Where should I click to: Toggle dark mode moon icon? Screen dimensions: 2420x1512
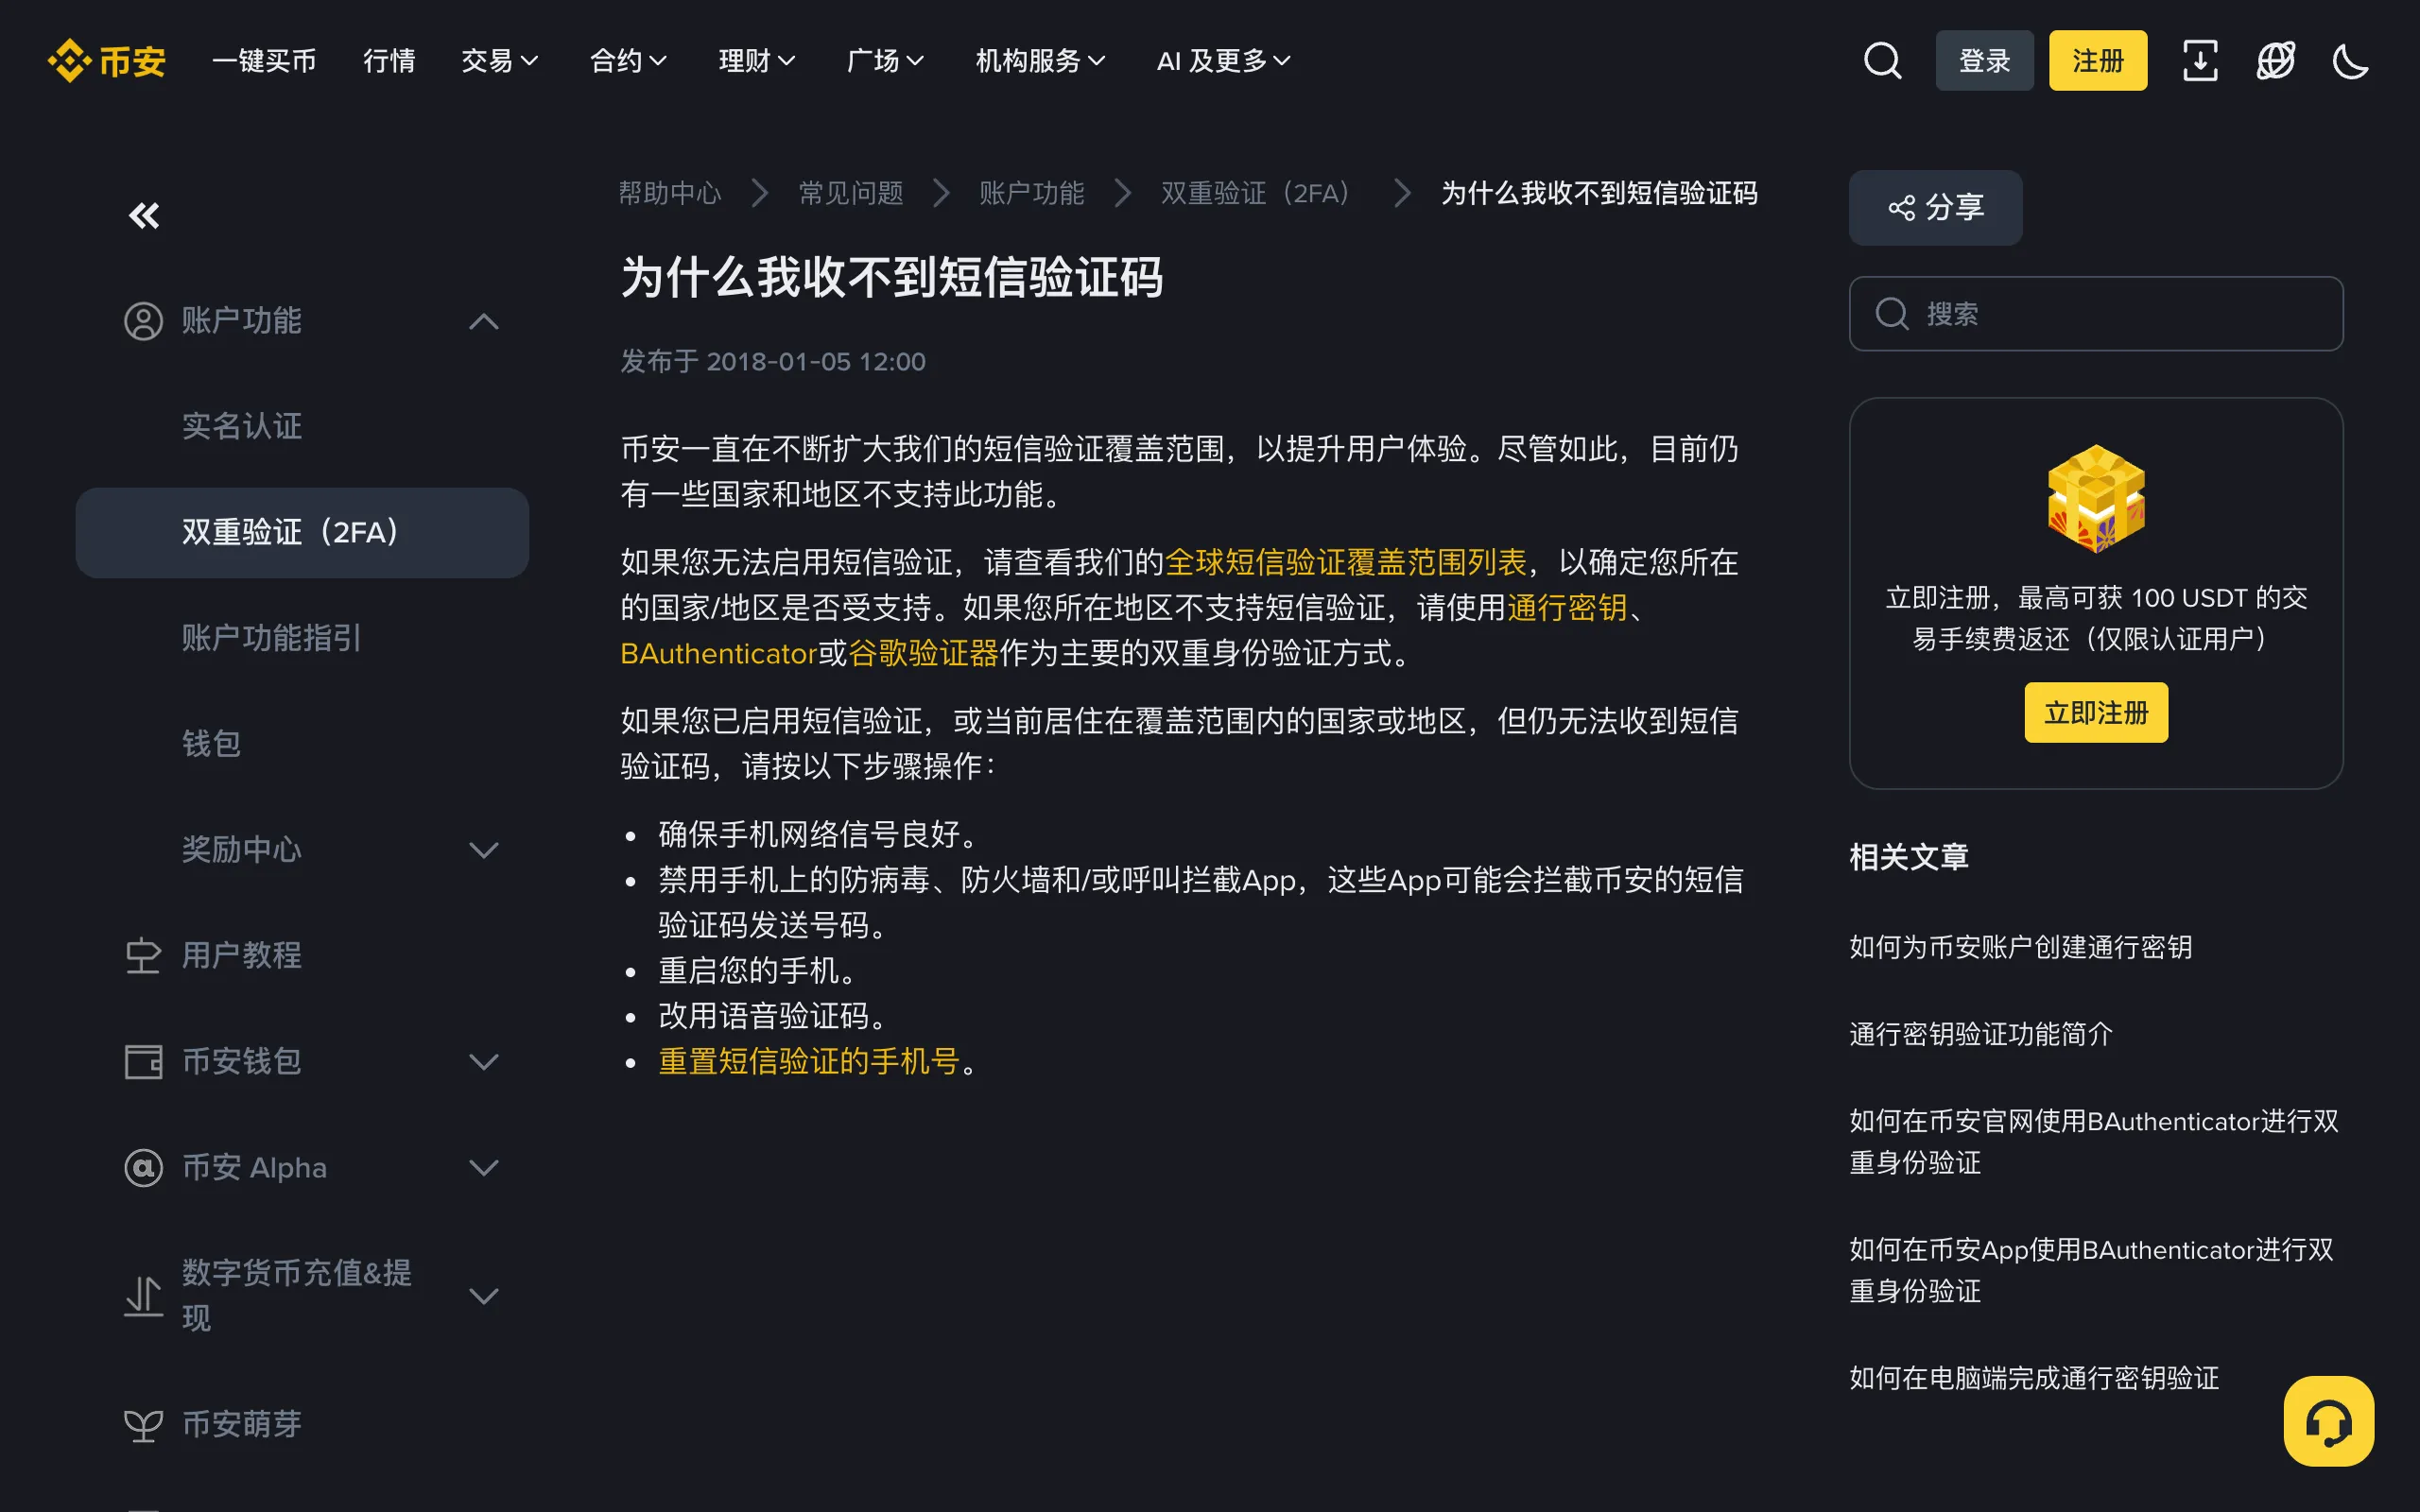pyautogui.click(x=2350, y=61)
